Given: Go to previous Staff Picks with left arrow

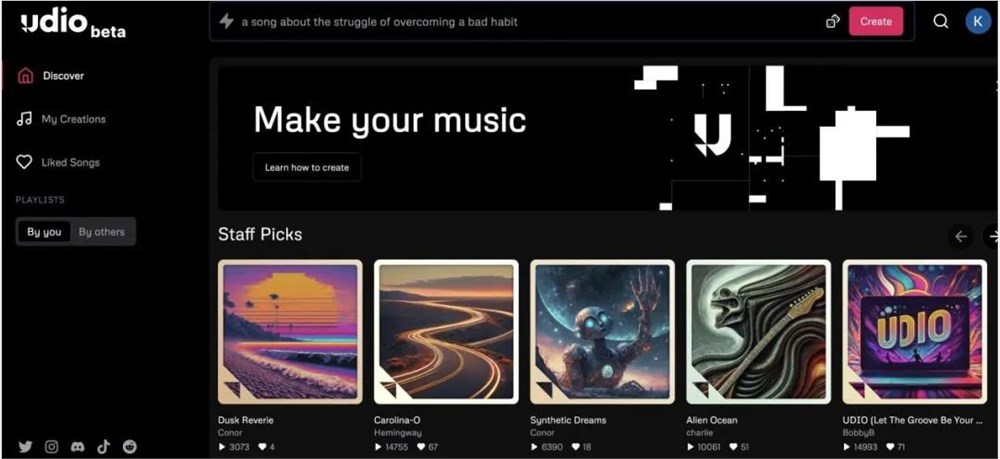Looking at the screenshot, I should tap(961, 237).
